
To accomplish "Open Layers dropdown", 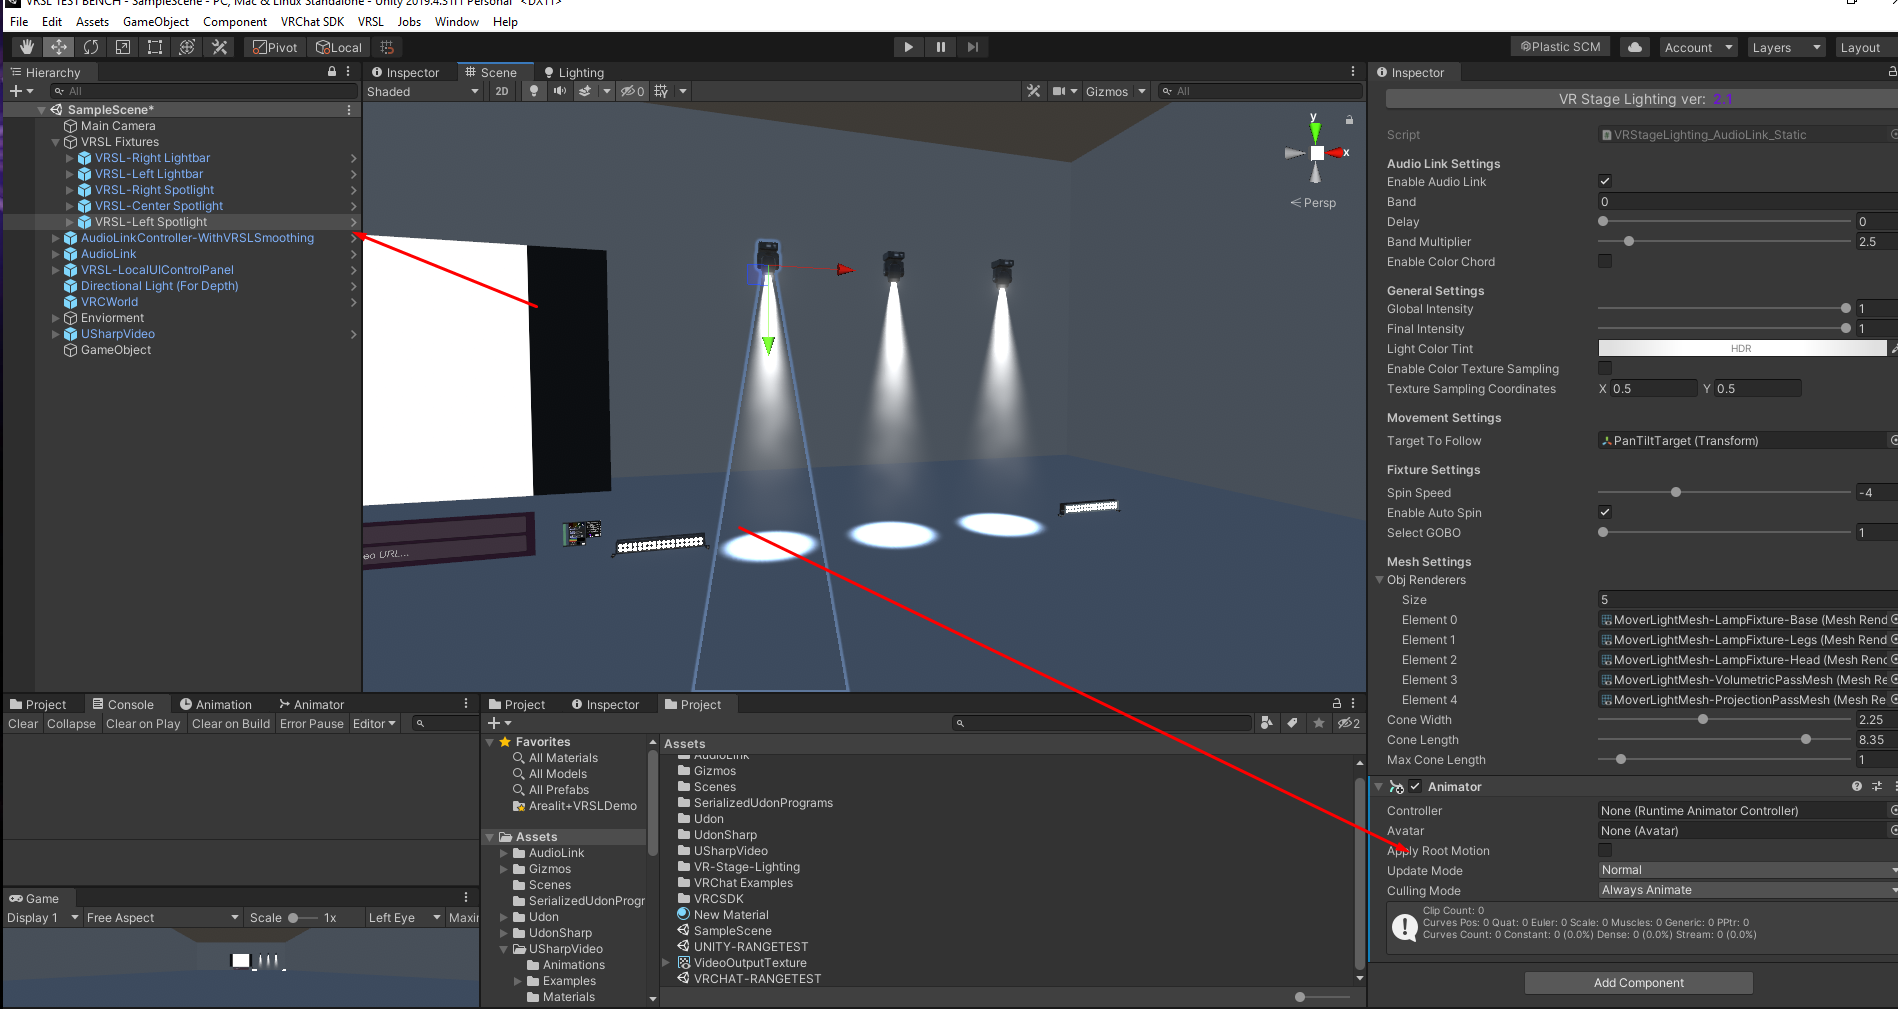I will [x=1786, y=47].
